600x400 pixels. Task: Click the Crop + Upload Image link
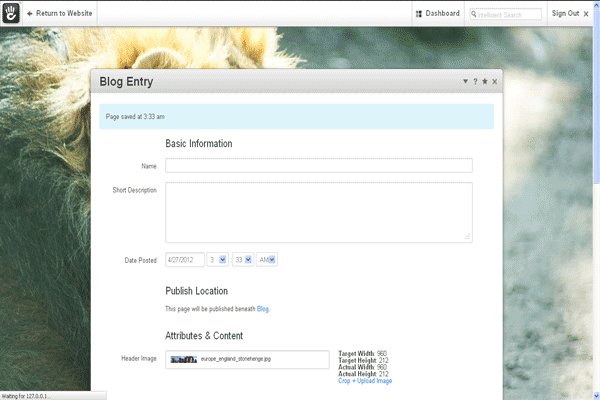(365, 381)
